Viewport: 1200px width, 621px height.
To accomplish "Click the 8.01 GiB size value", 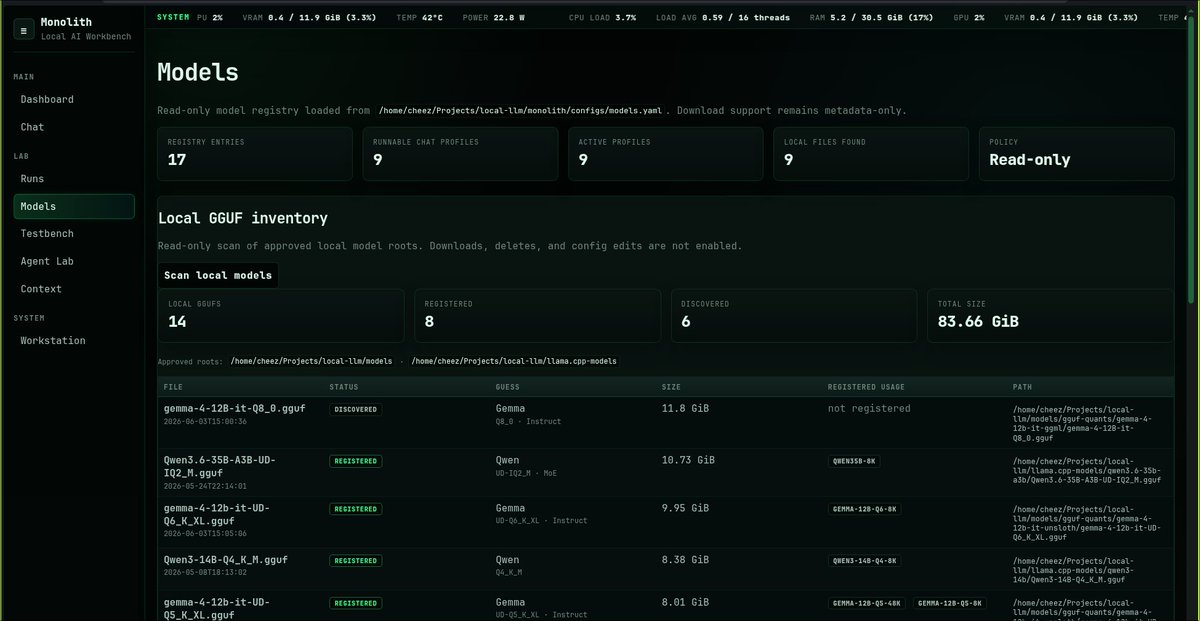I will click(685, 602).
